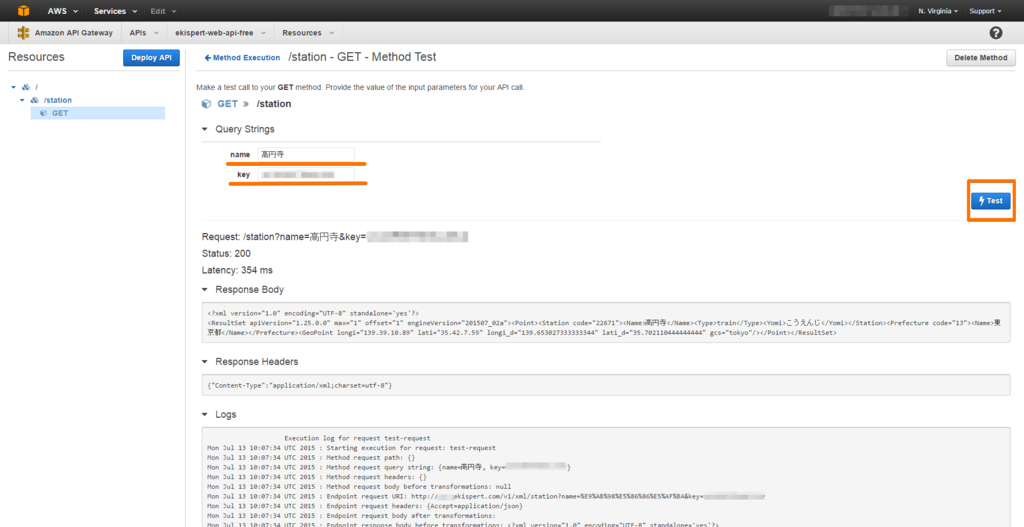
Task: Select the root / resource in tree
Action: (37, 87)
